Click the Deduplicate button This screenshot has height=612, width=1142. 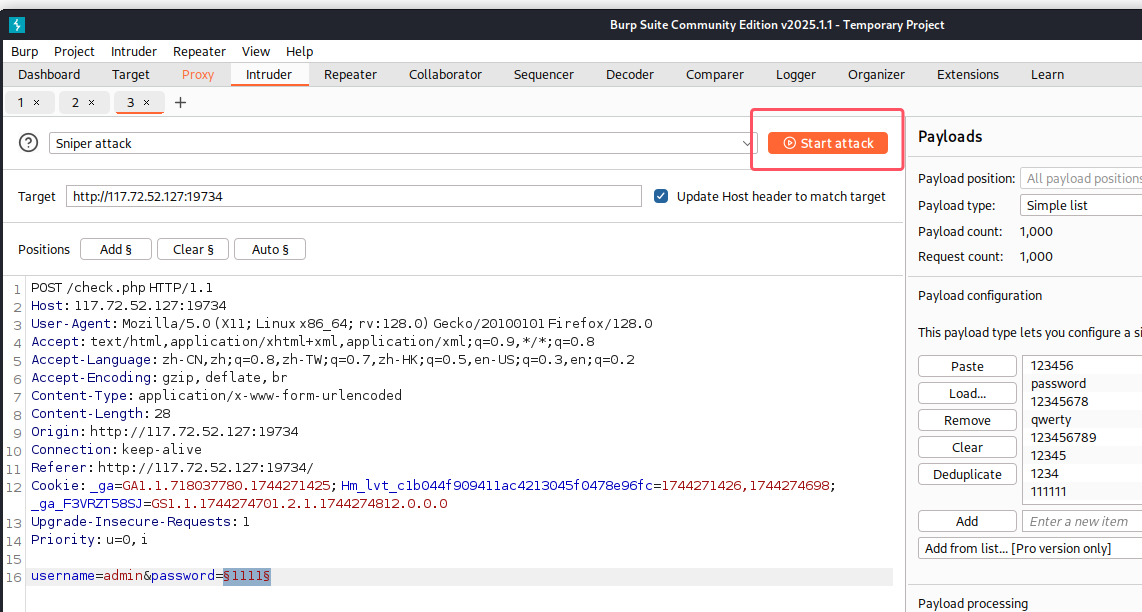point(967,474)
